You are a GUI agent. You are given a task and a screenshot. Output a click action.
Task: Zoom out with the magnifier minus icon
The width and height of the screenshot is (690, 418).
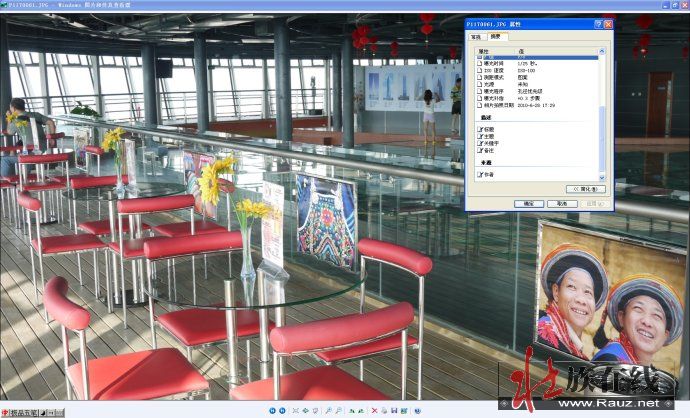coord(338,411)
